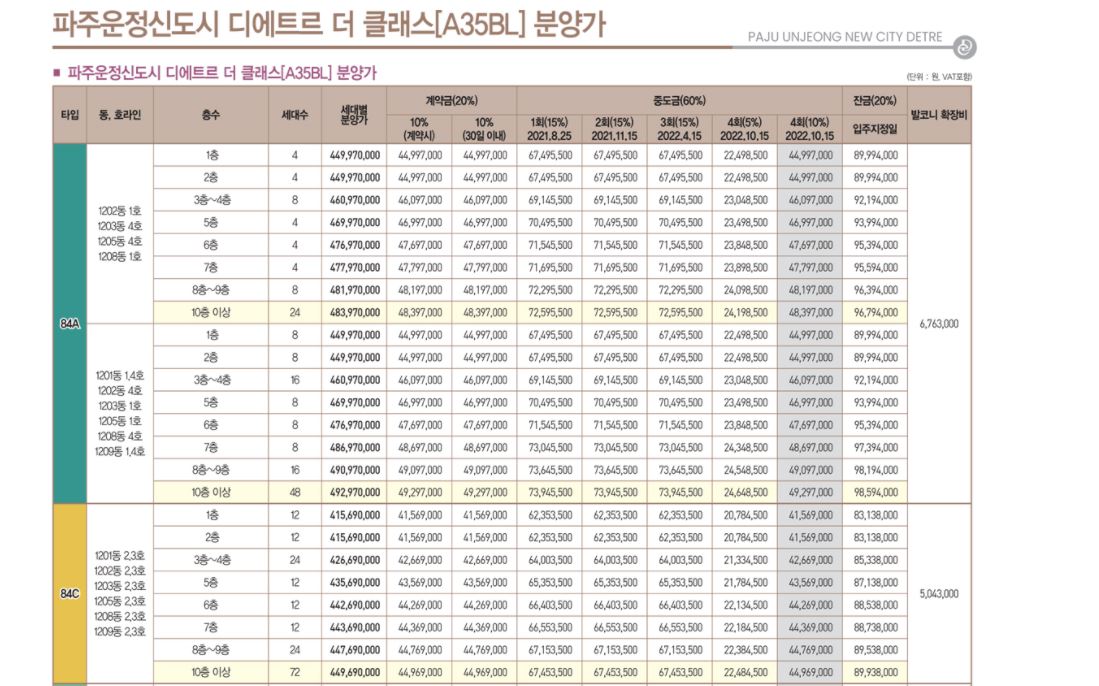This screenshot has height=686, width=1099.
Task: Click the green '84A' type cell
Action: [70, 324]
